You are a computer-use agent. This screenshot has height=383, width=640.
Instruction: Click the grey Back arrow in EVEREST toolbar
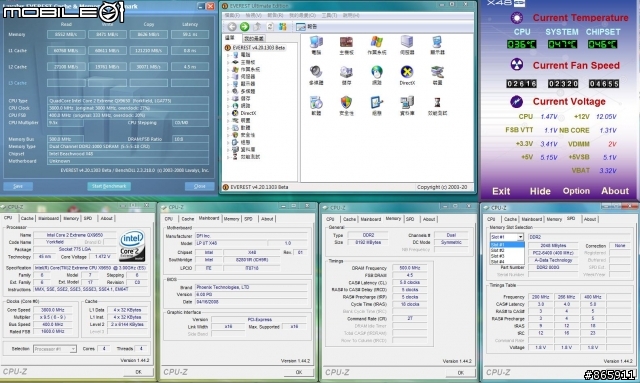pyautogui.click(x=232, y=27)
